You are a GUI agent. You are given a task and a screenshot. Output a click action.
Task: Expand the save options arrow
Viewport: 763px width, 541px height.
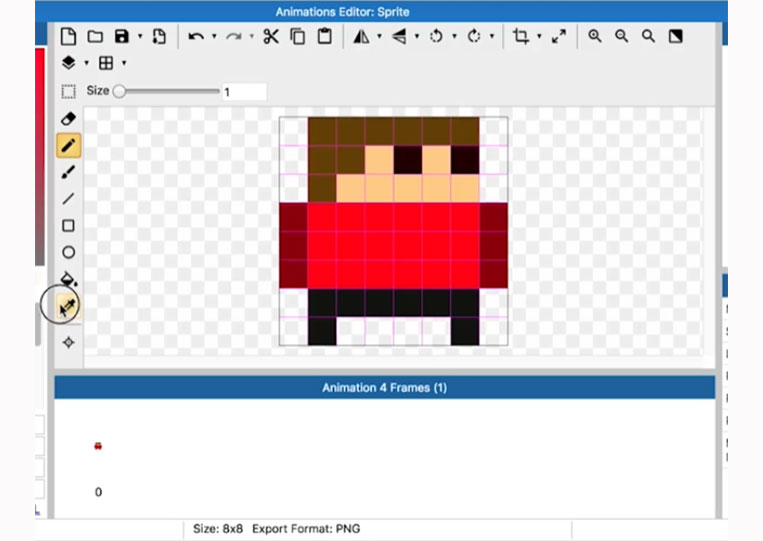(x=140, y=36)
